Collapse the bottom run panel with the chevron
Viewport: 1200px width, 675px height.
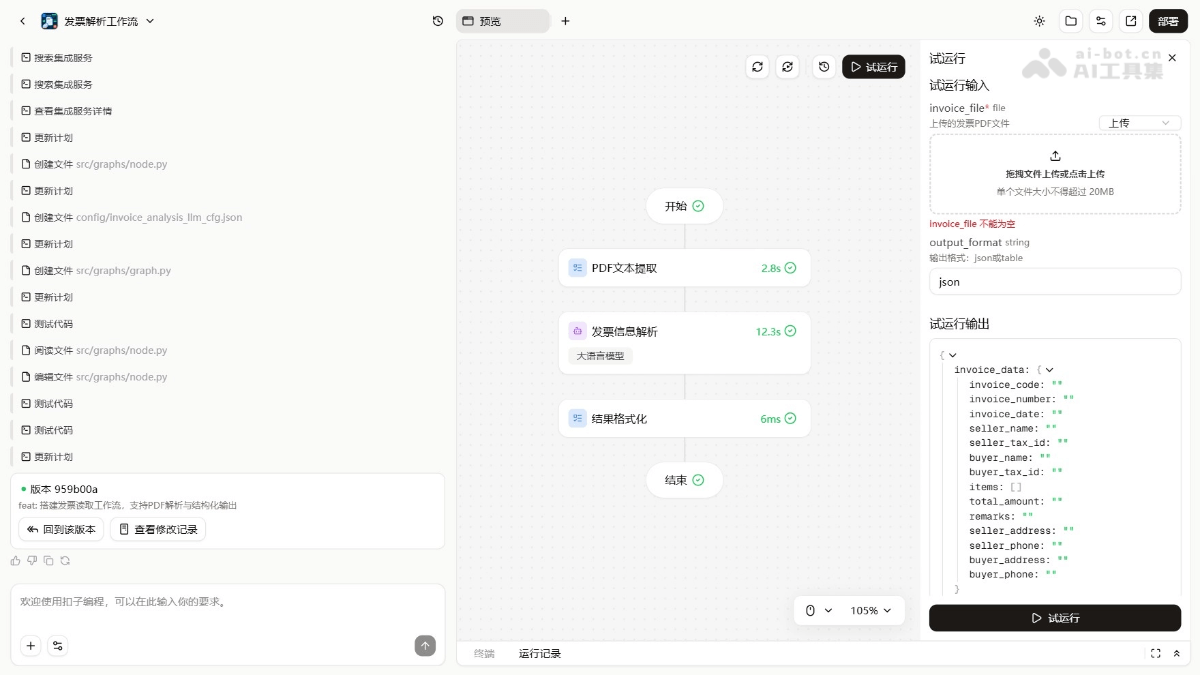[1176, 653]
